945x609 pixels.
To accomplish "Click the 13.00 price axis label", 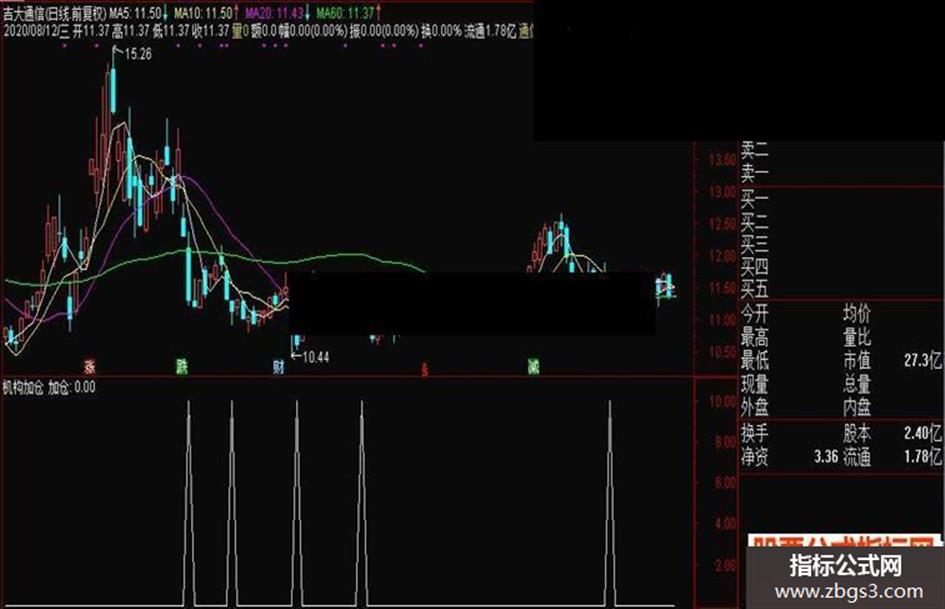I will (x=722, y=192).
